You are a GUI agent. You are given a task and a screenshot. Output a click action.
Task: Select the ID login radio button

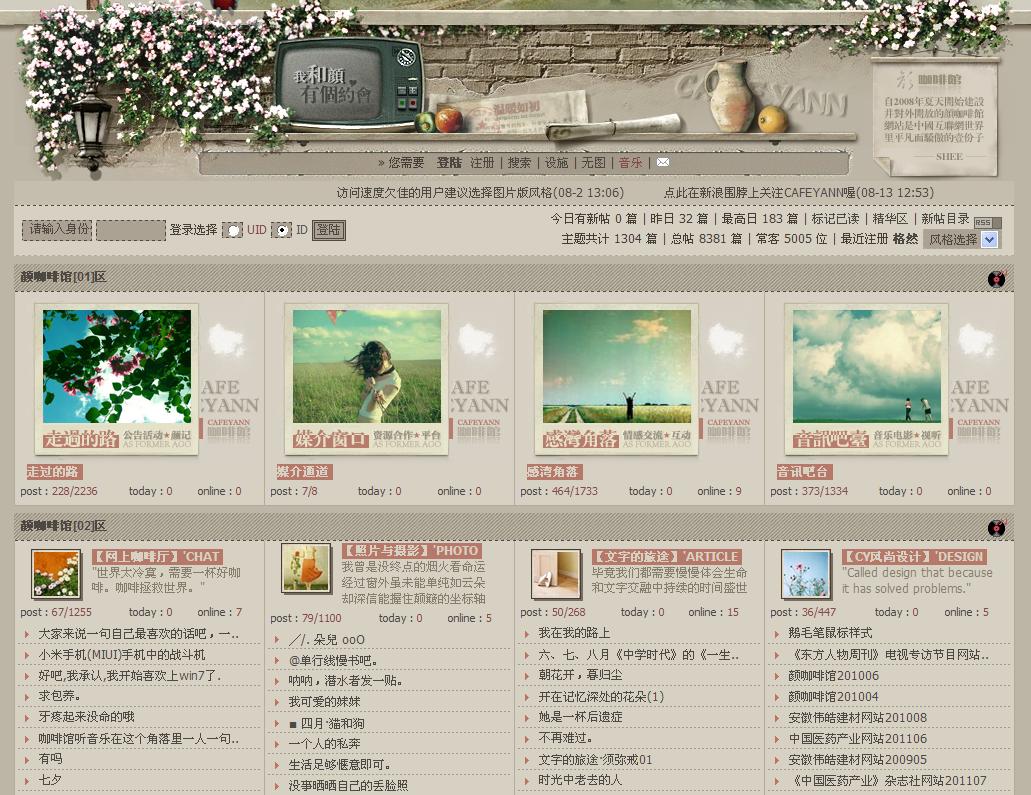click(x=281, y=230)
